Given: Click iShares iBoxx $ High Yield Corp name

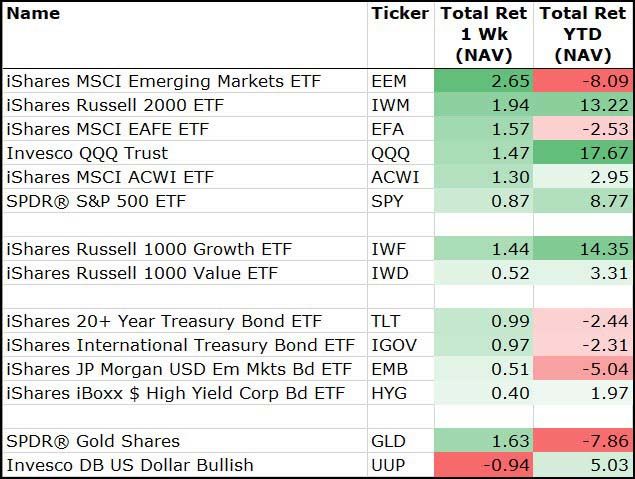Looking at the screenshot, I should (176, 393).
